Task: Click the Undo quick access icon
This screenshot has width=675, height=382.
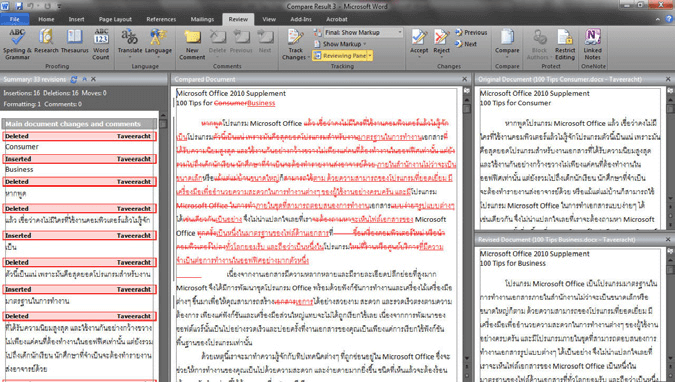Action: (x=31, y=6)
